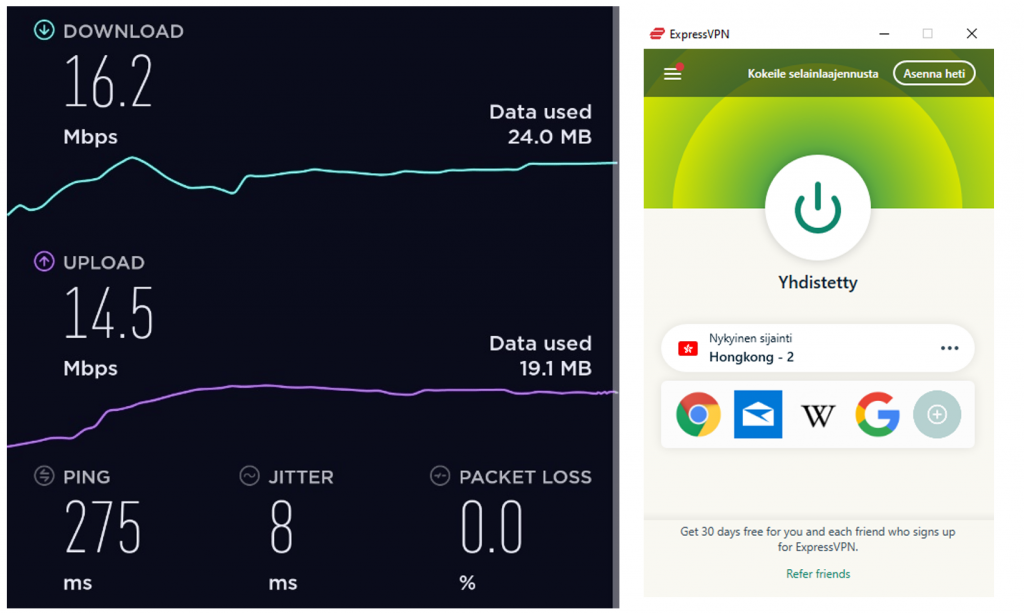1024x614 pixels.
Task: Open location options three-dot menu
Action: [x=950, y=348]
